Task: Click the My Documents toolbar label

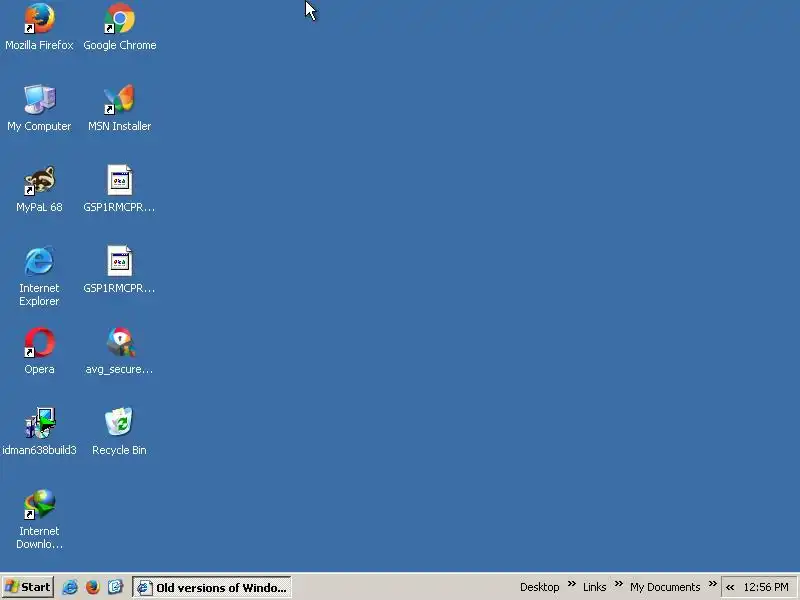Action: (665, 587)
